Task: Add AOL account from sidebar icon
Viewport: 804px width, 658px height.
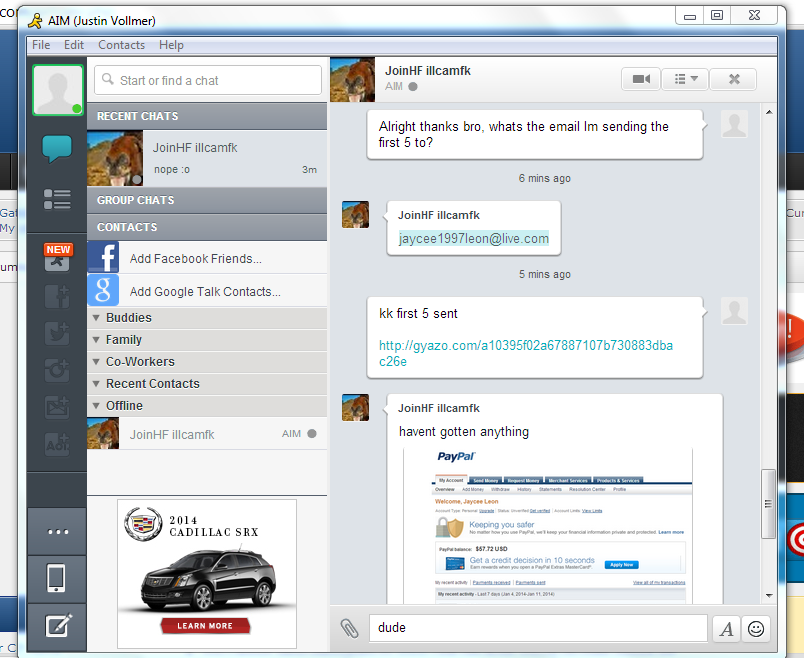Action: point(57,443)
